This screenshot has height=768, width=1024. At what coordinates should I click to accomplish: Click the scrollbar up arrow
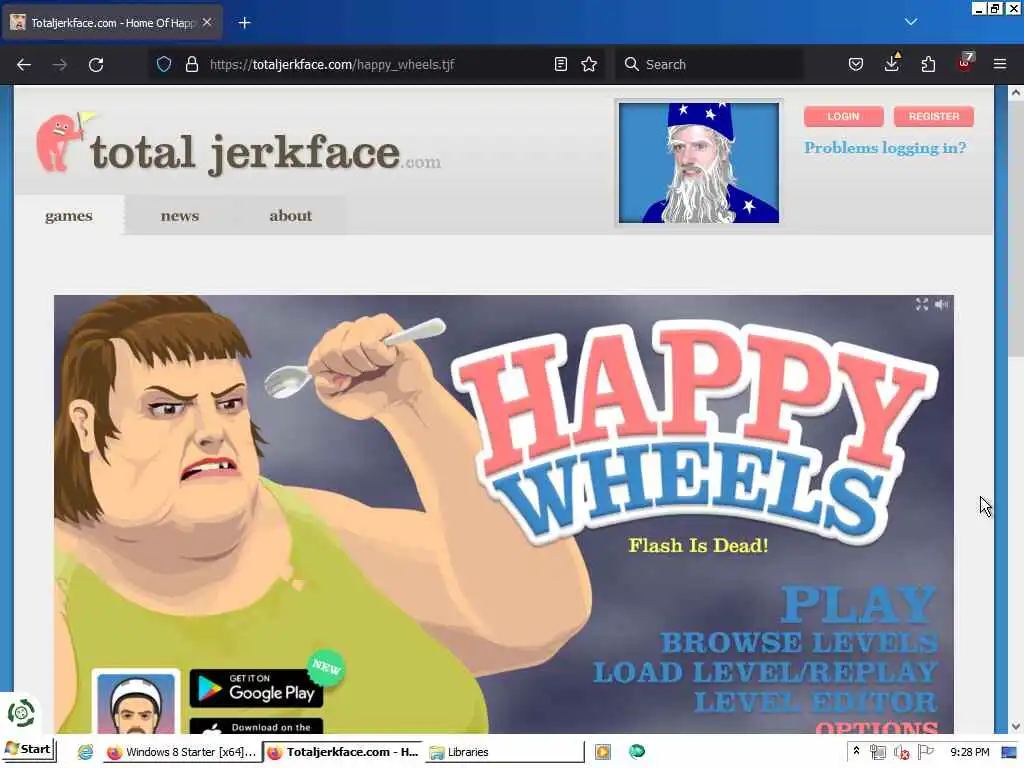pyautogui.click(x=1016, y=93)
